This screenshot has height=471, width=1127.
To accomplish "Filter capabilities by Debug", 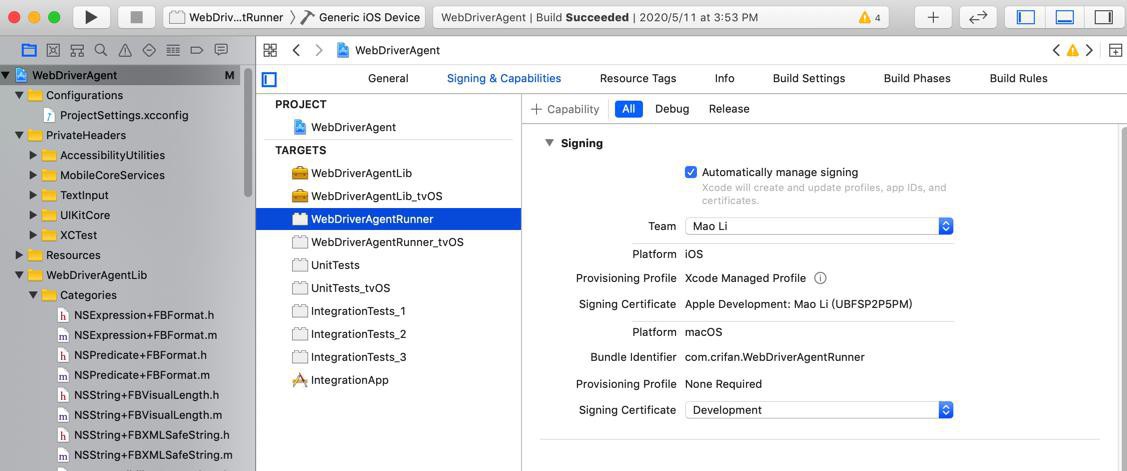I will pos(672,109).
